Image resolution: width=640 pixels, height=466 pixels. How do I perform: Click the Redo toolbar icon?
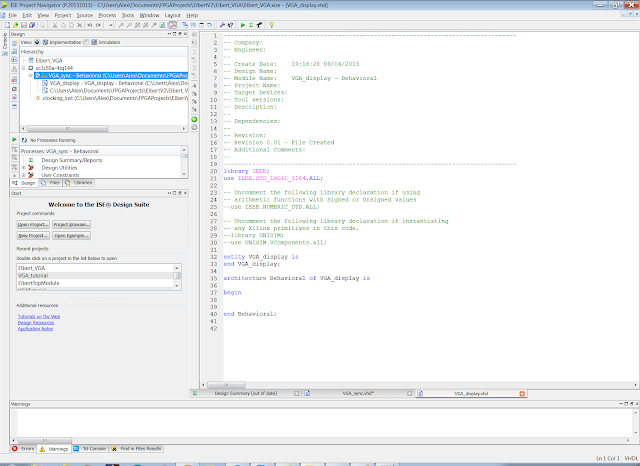98,25
